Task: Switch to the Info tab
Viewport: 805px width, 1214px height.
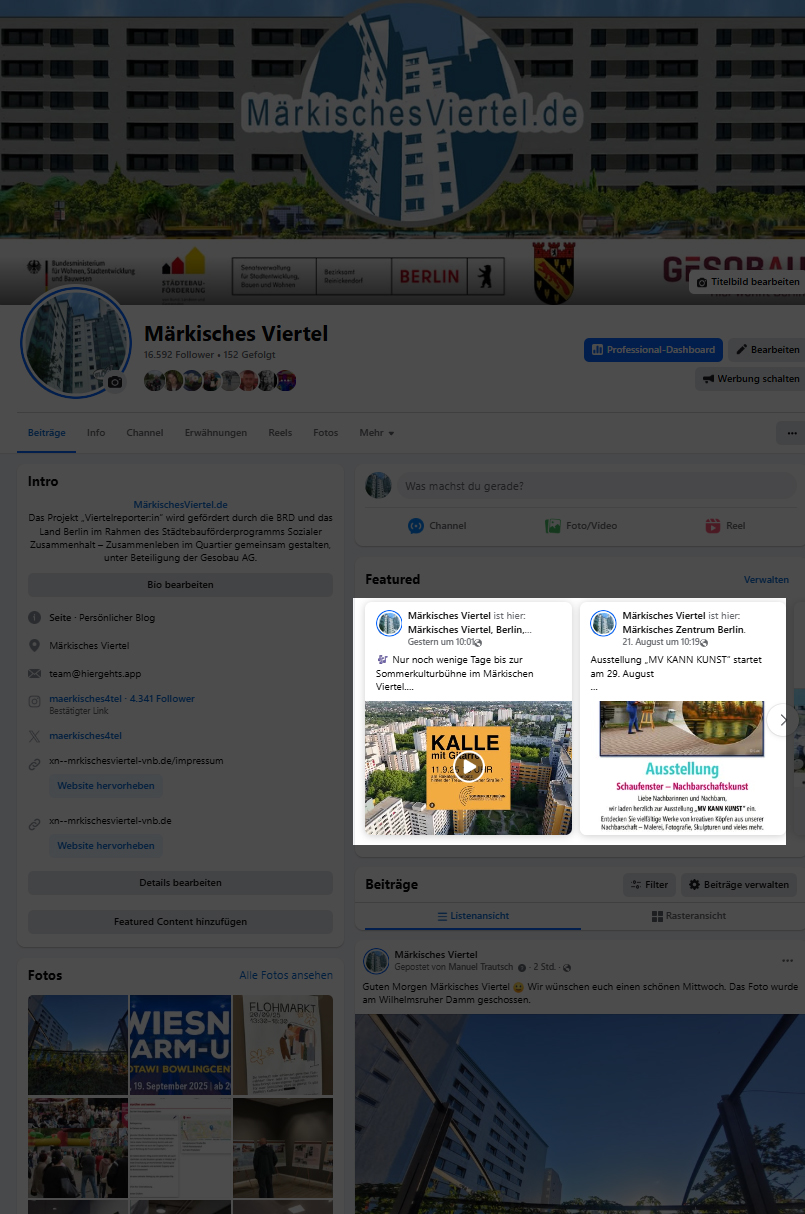Action: pos(96,433)
